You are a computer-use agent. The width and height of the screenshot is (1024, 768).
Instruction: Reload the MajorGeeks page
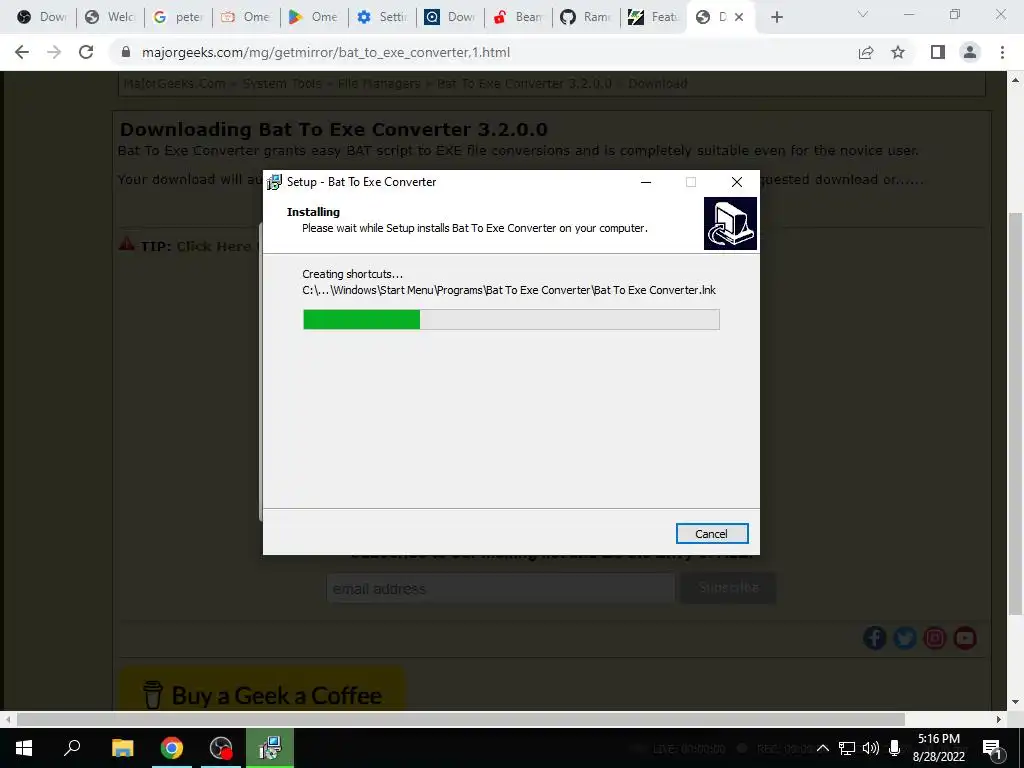point(86,52)
